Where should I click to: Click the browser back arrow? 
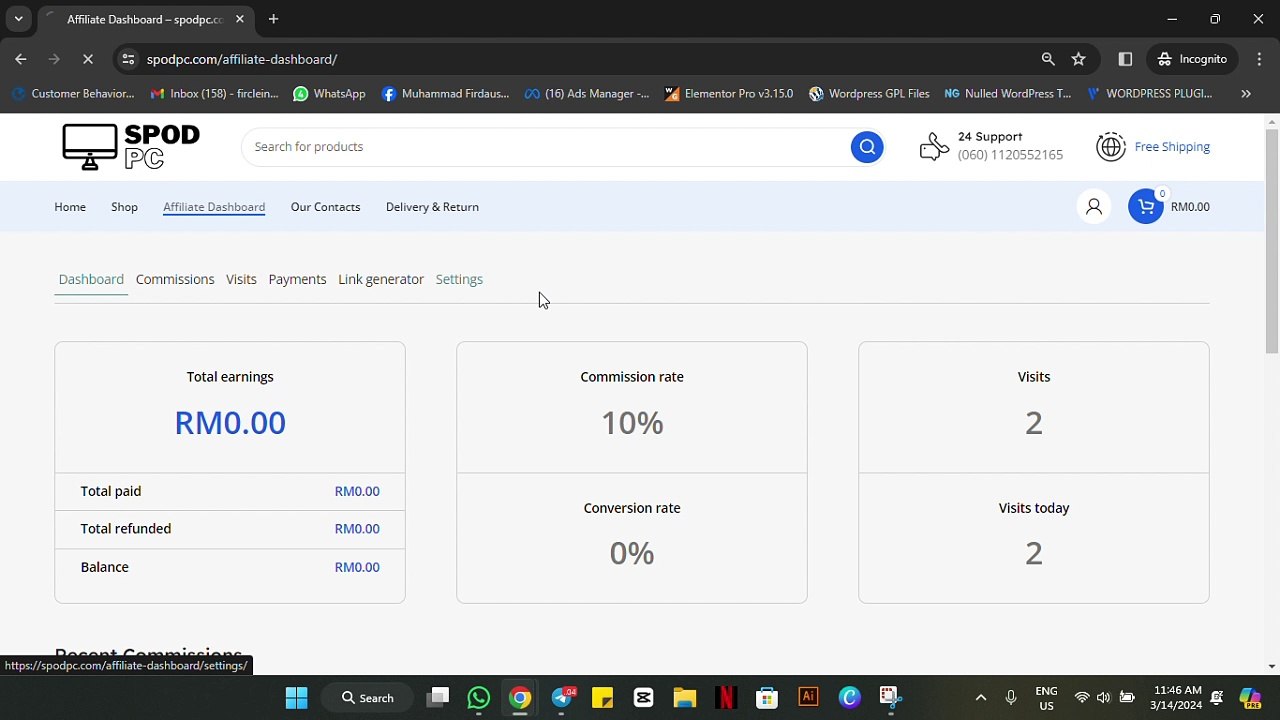click(x=21, y=59)
